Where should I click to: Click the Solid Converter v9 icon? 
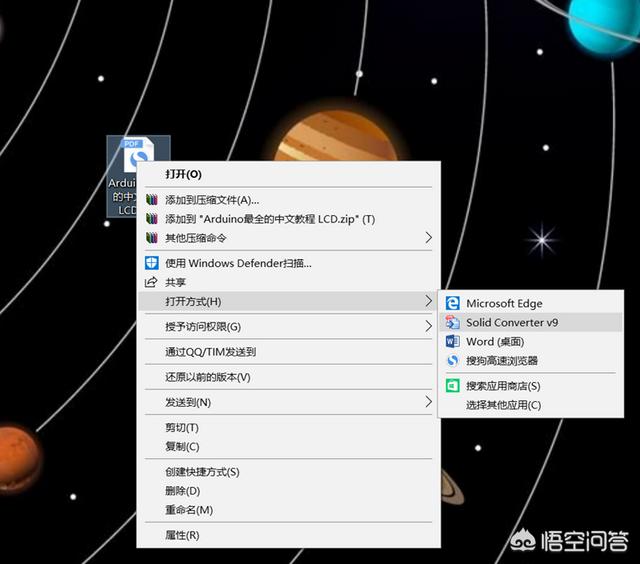pos(452,322)
